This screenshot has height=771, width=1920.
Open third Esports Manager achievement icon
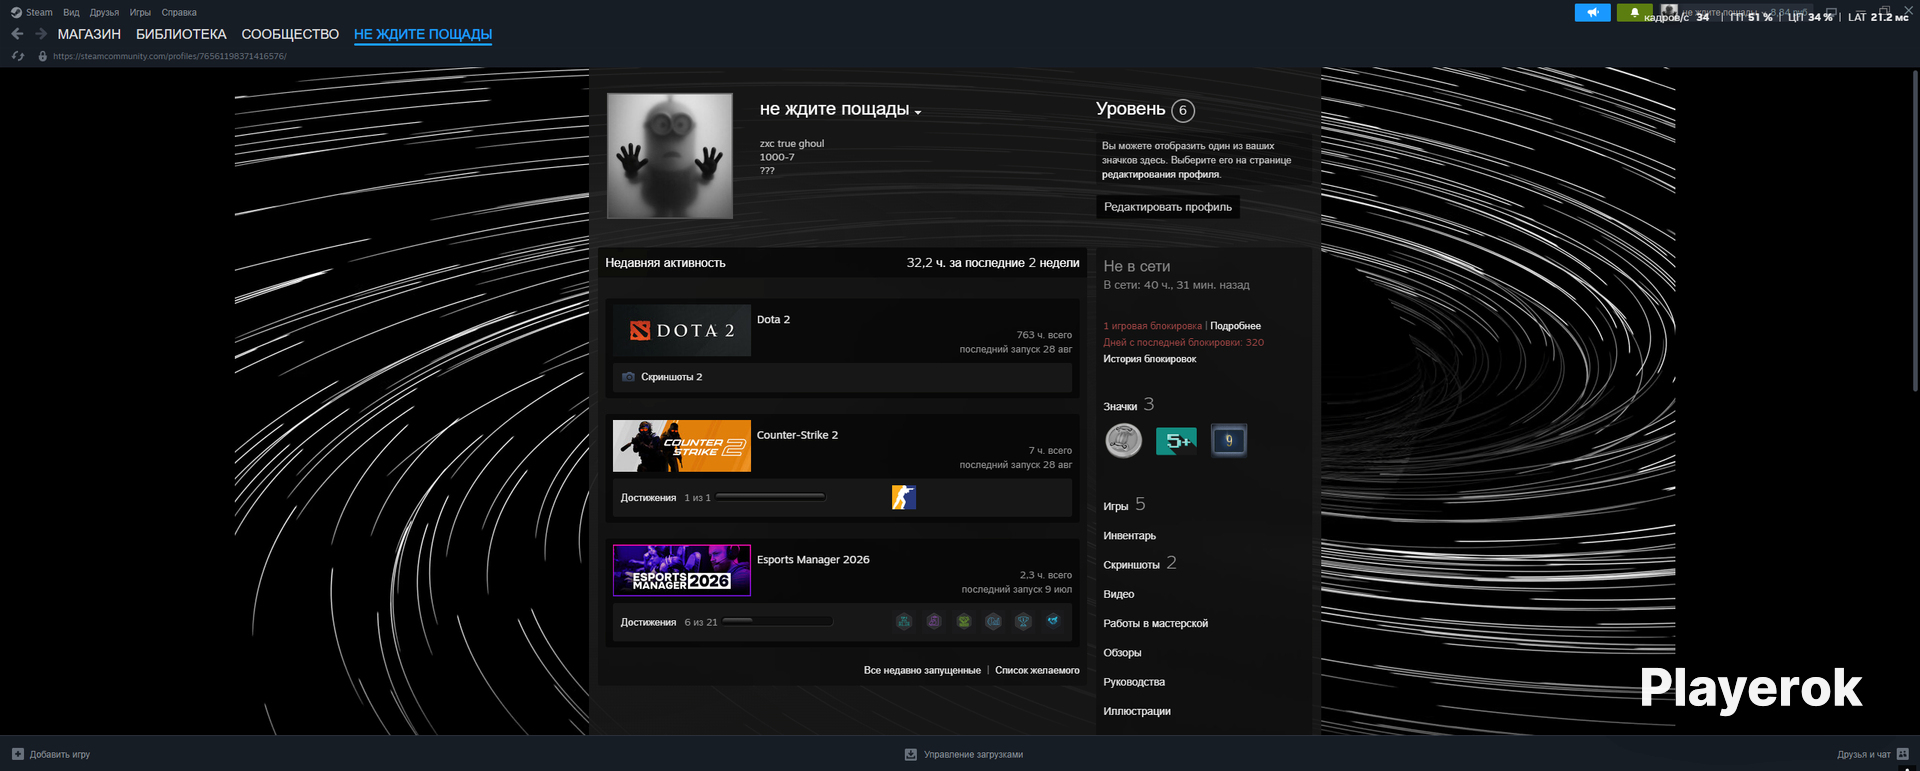tap(964, 621)
